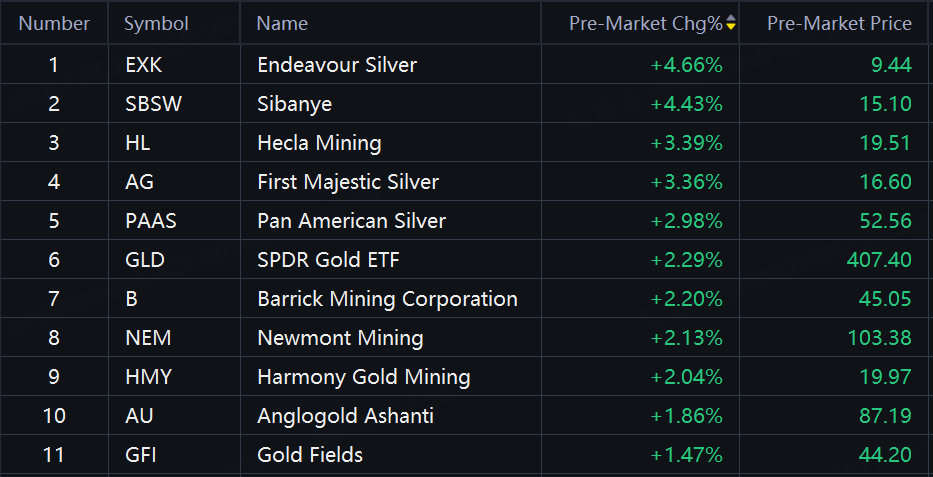The width and height of the screenshot is (933, 477).
Task: Sort by the Symbol column header
Action: [155, 23]
